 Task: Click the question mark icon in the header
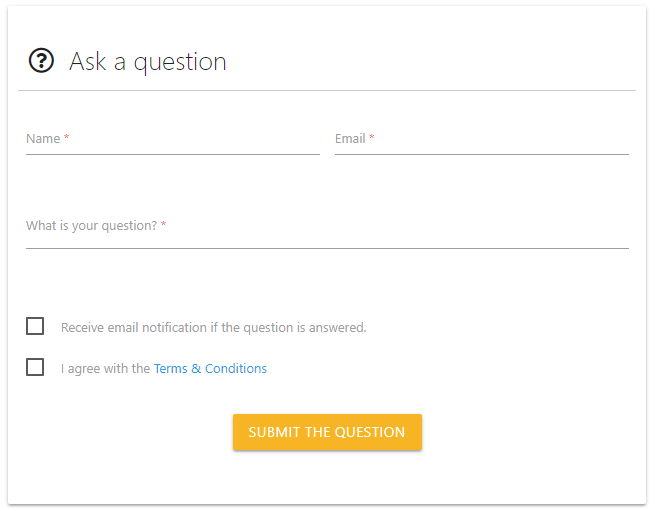41,61
